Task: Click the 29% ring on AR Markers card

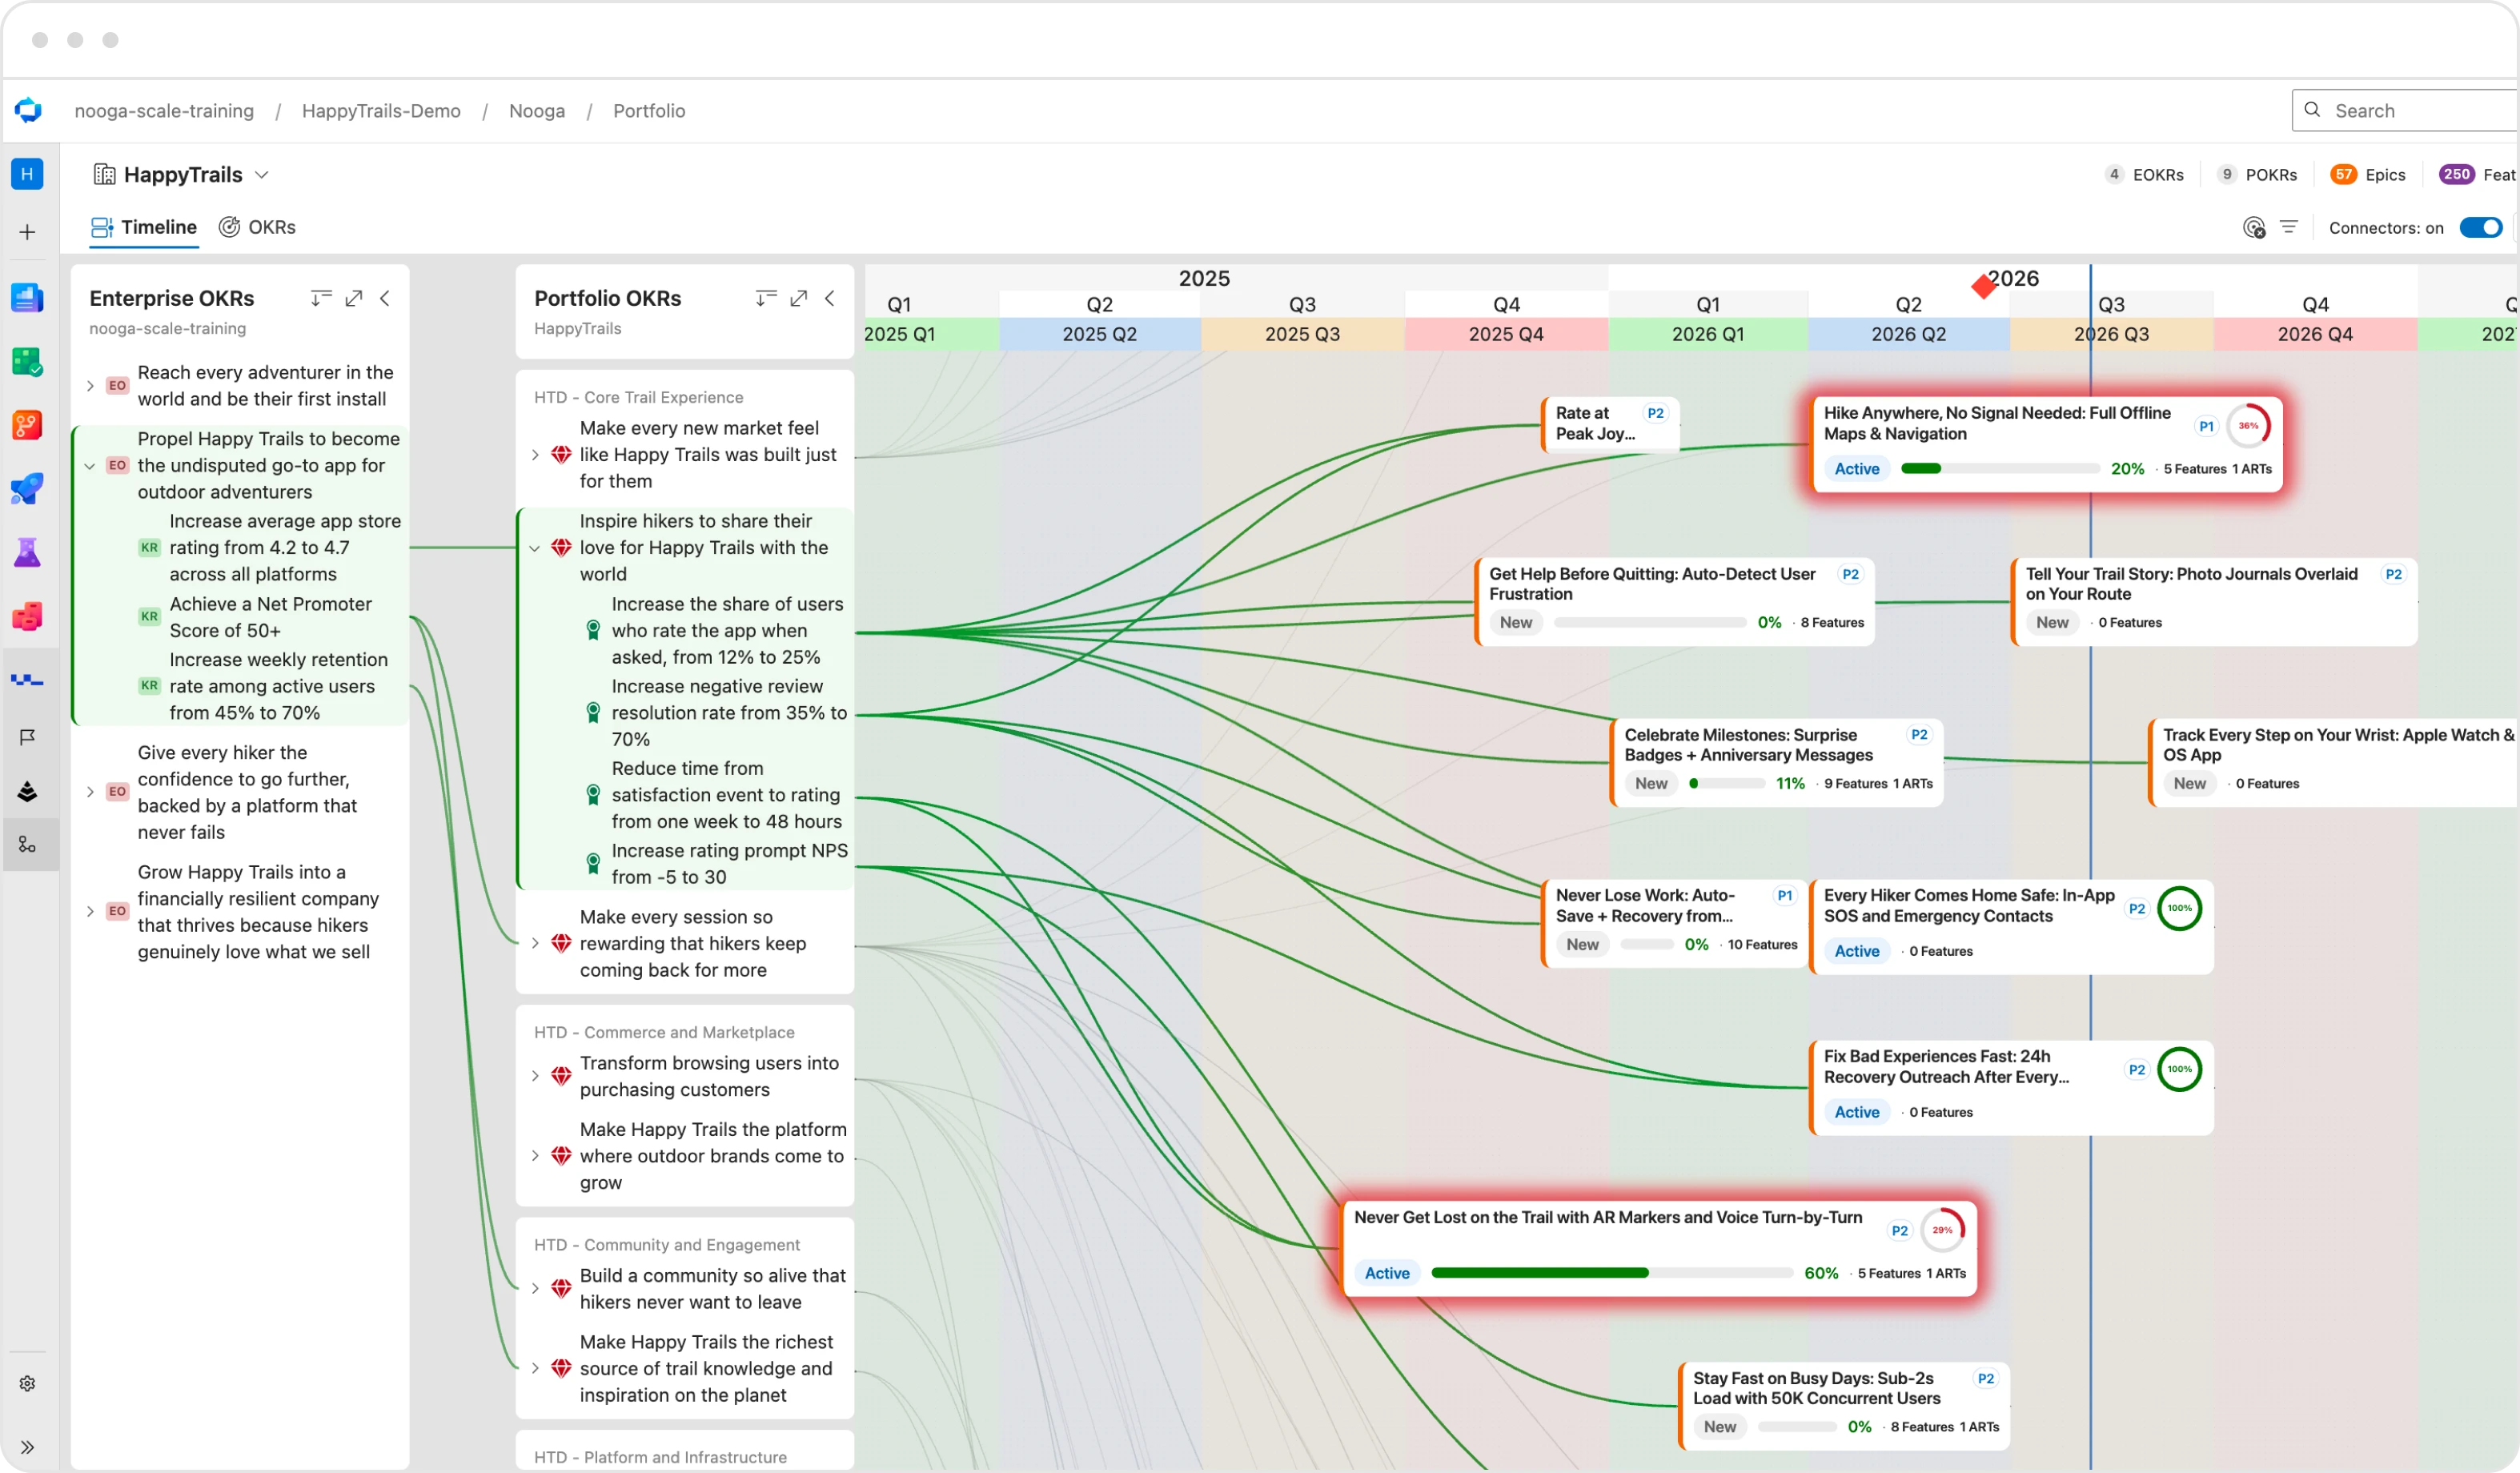Action: click(1943, 1231)
